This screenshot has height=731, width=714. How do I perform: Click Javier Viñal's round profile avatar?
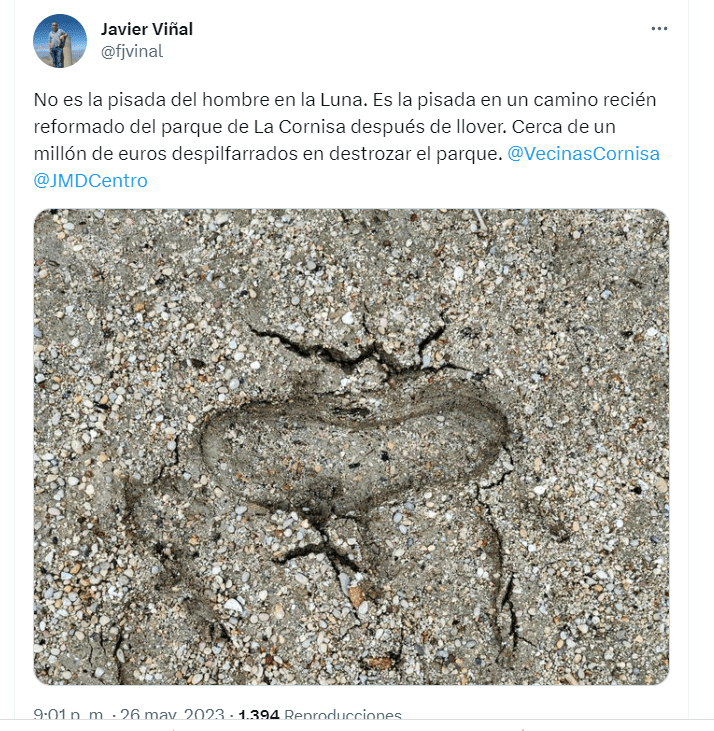tap(60, 41)
